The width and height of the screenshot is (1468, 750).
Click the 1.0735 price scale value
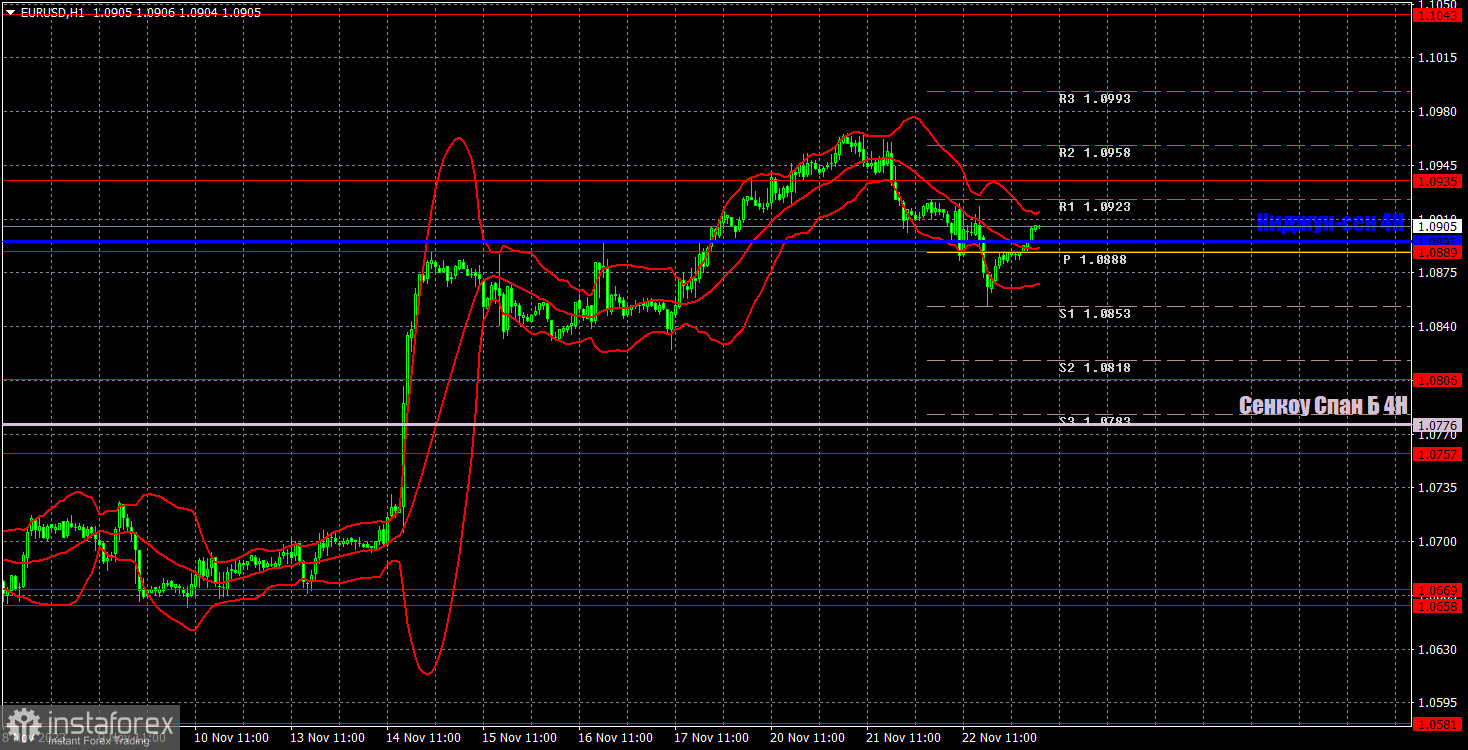point(1436,487)
